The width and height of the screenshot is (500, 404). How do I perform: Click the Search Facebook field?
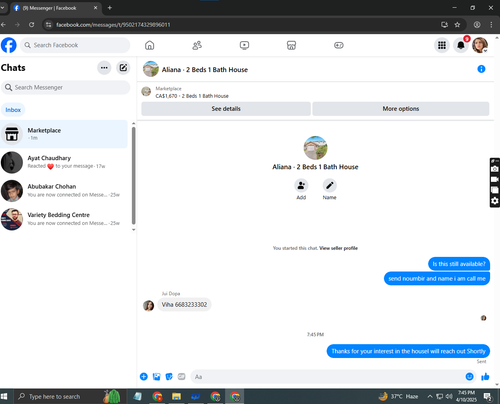(75, 45)
